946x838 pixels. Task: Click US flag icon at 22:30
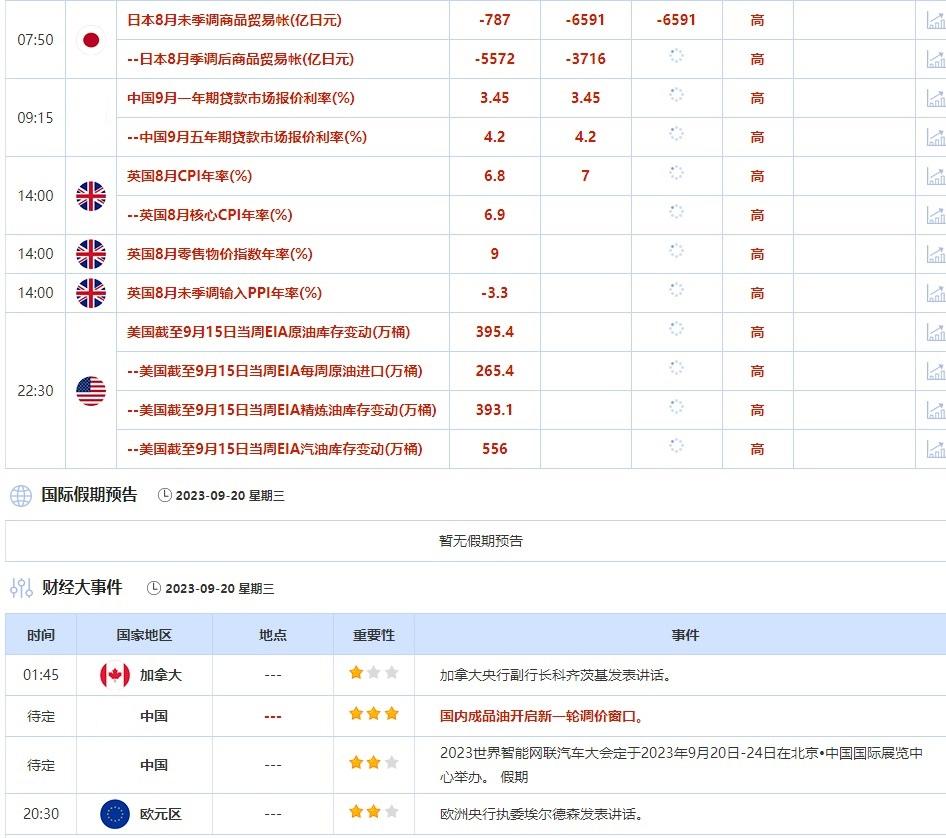point(91,391)
